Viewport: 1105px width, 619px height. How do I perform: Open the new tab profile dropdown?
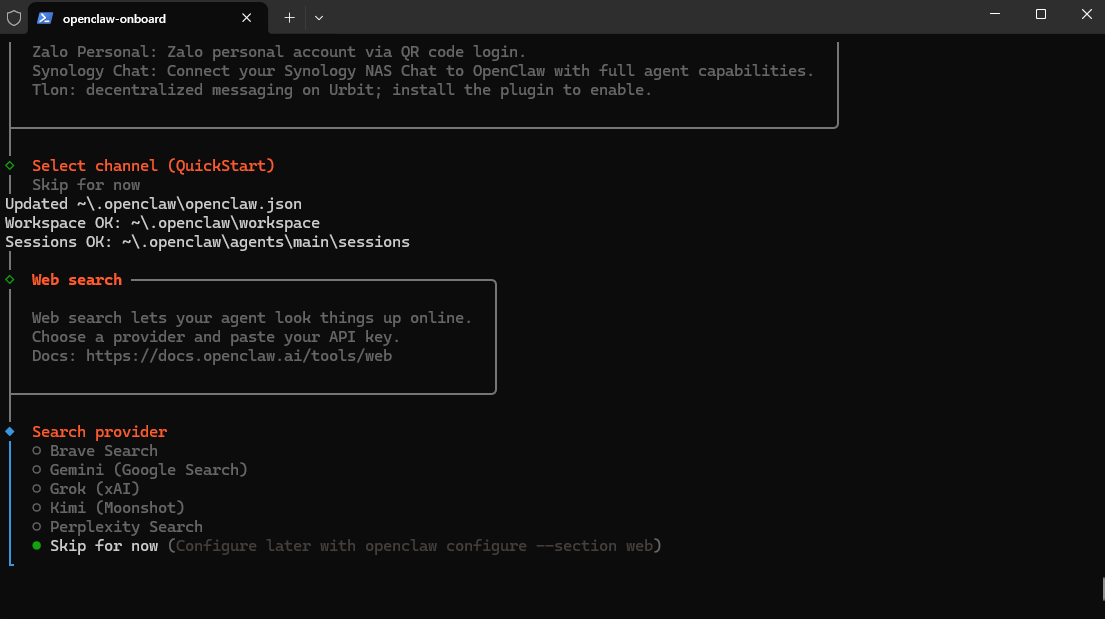(x=318, y=17)
